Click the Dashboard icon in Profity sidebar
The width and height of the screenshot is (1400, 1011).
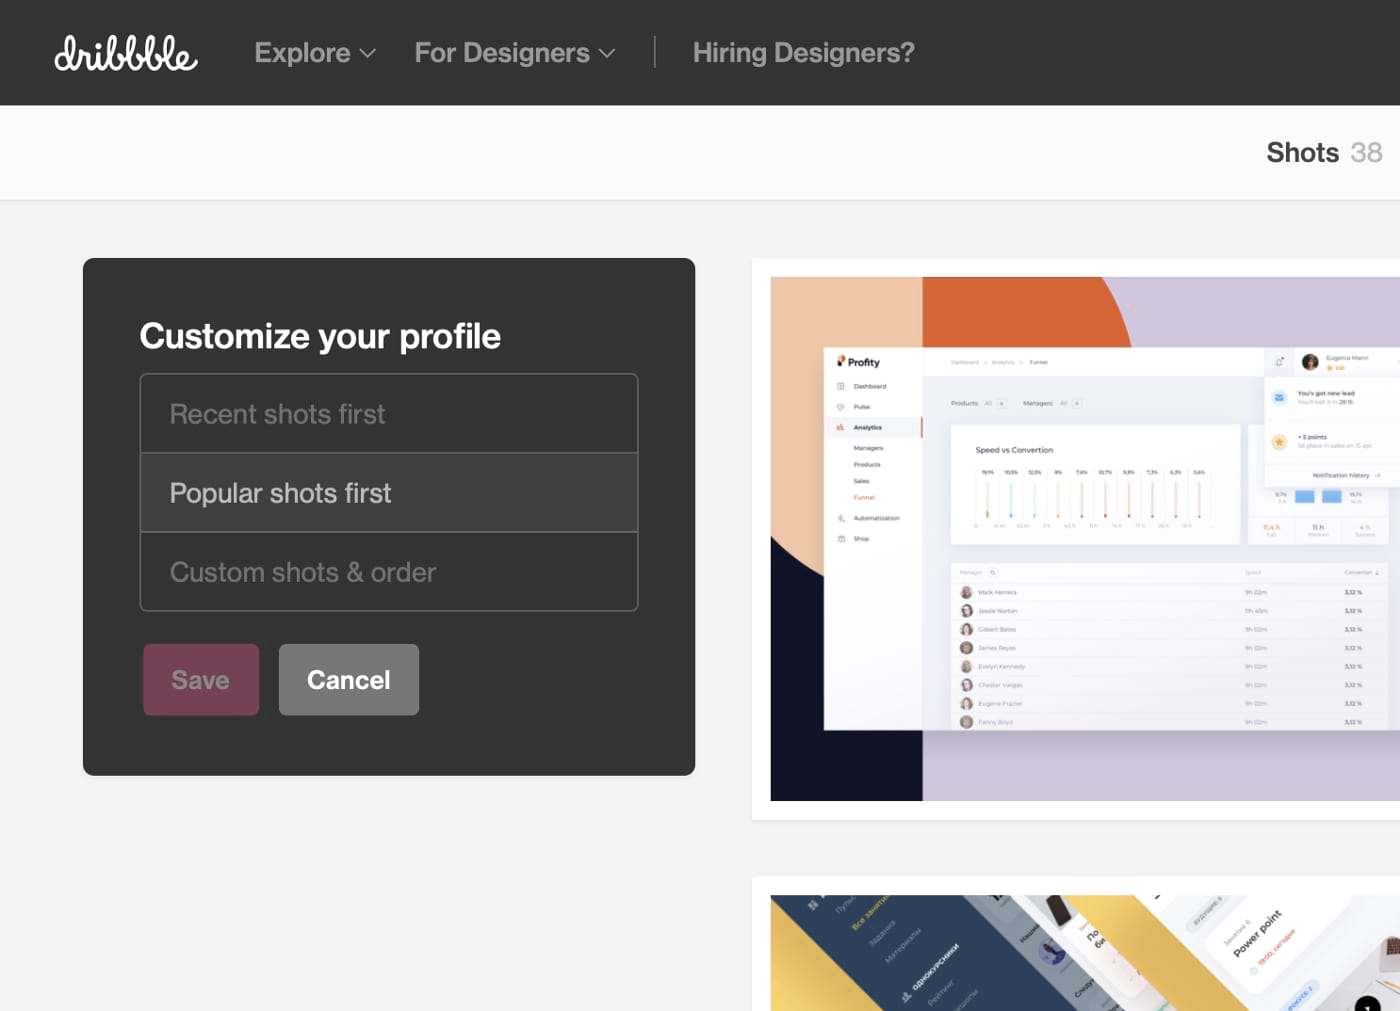point(840,386)
